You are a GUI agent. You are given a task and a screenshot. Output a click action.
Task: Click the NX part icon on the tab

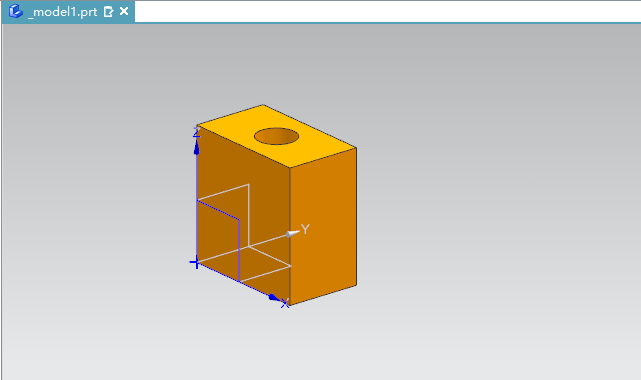[15, 11]
